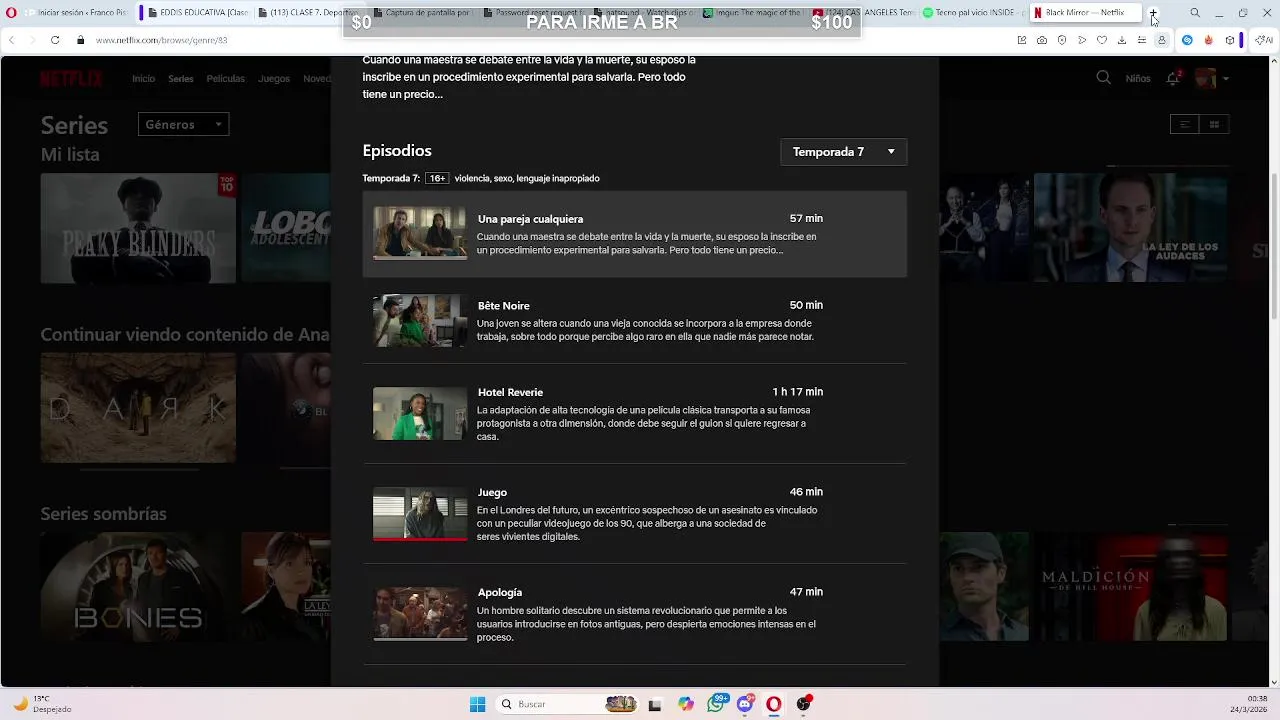The width and height of the screenshot is (1280, 720).
Task: Open 'La ley de los audaces' title card
Action: [1131, 228]
